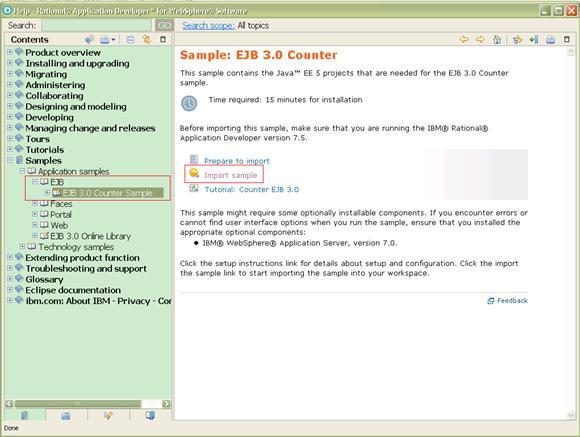Expand the Technology samples node
Image resolution: width=580 pixels, height=437 pixels.
(22, 246)
